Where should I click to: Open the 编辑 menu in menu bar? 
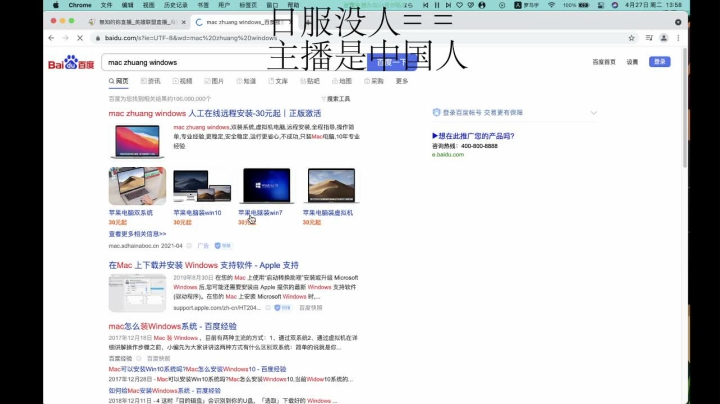click(127, 5)
